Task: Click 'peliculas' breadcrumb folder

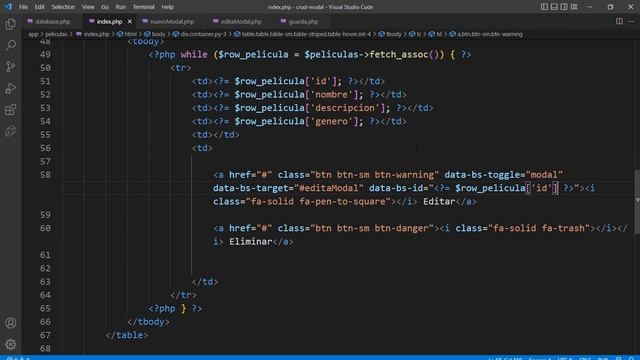Action: (56, 34)
